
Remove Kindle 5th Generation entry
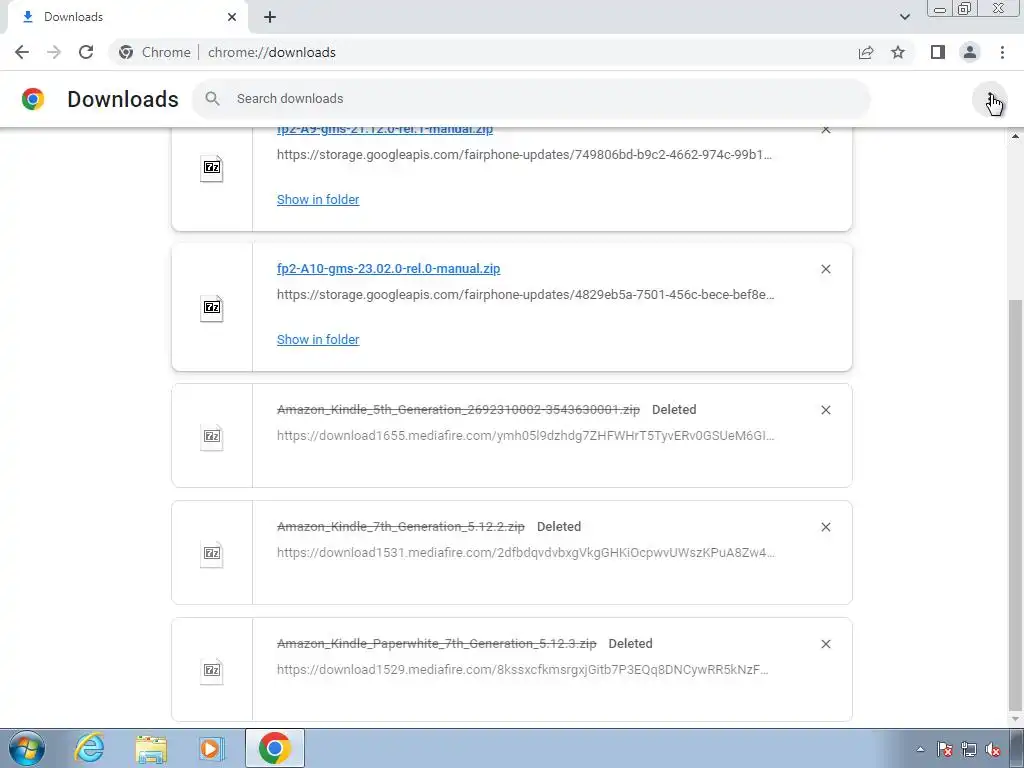pyautogui.click(x=826, y=410)
